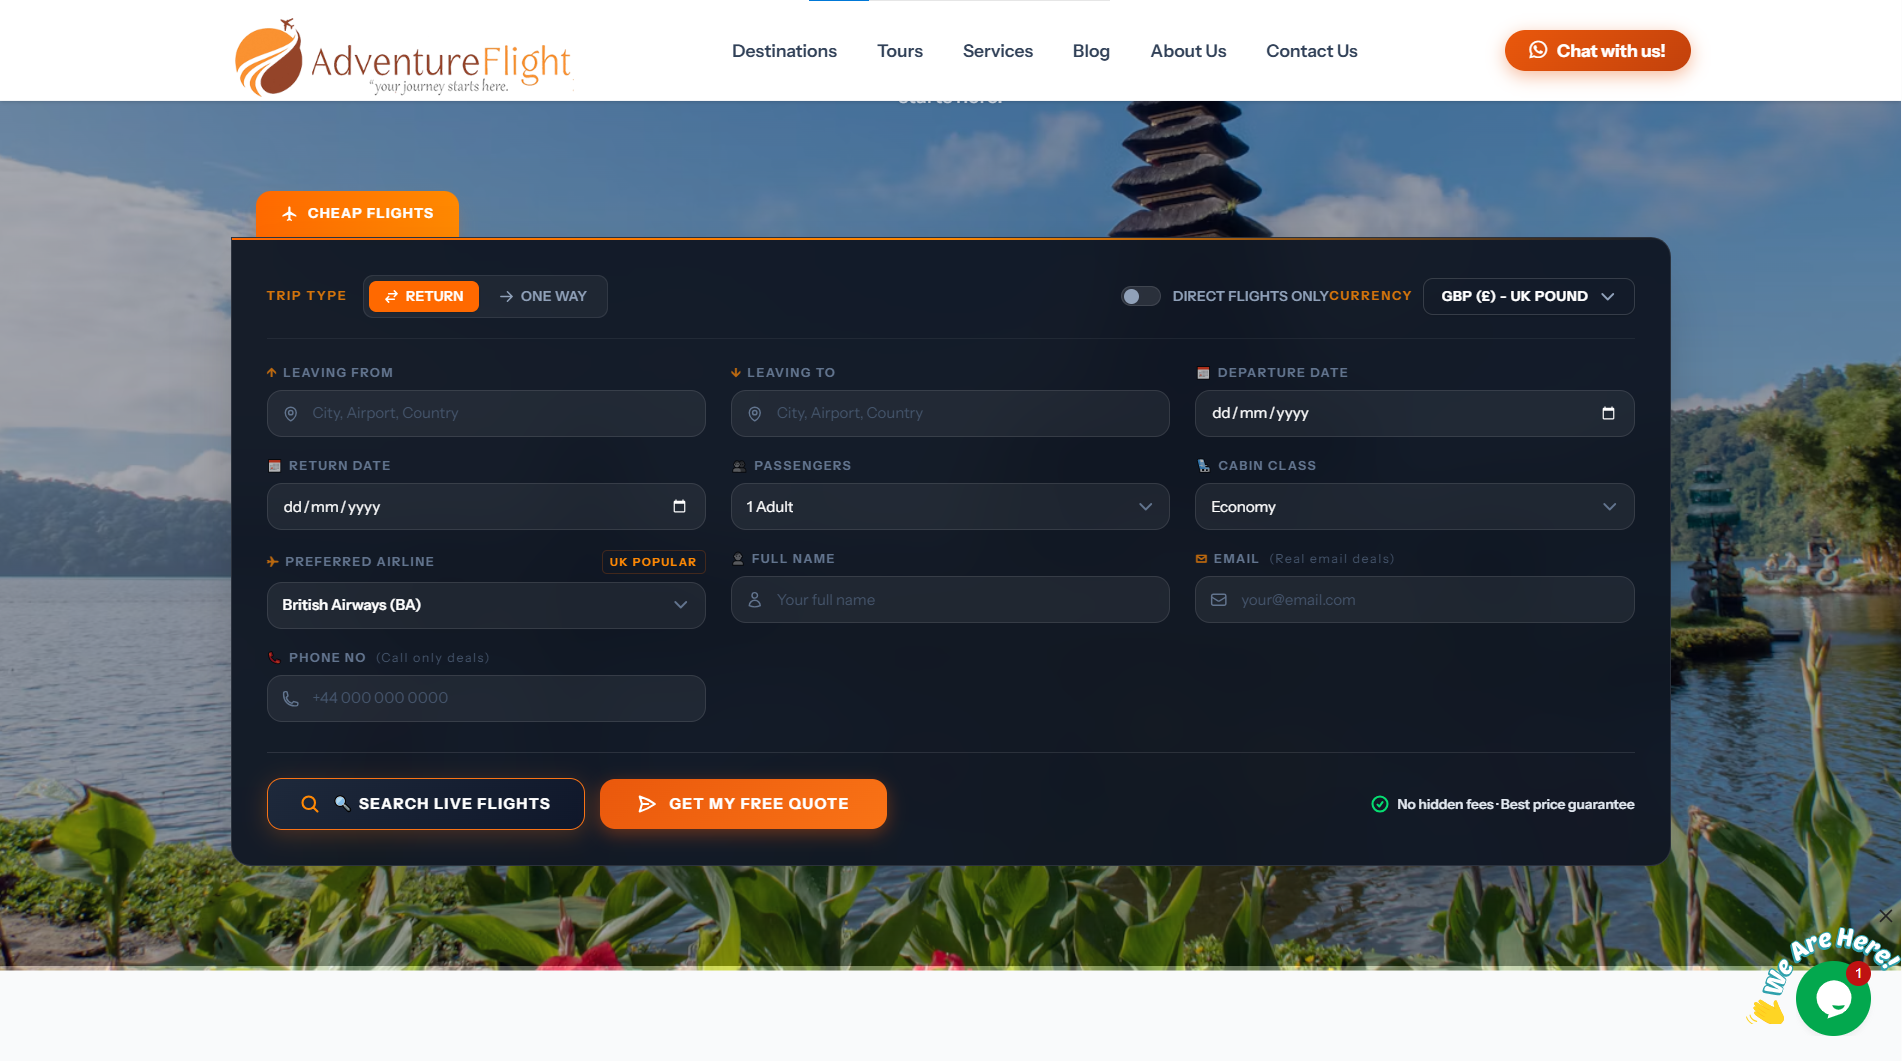This screenshot has width=1902, height=1061.
Task: Click Get My Free Quote button
Action: [x=743, y=804]
